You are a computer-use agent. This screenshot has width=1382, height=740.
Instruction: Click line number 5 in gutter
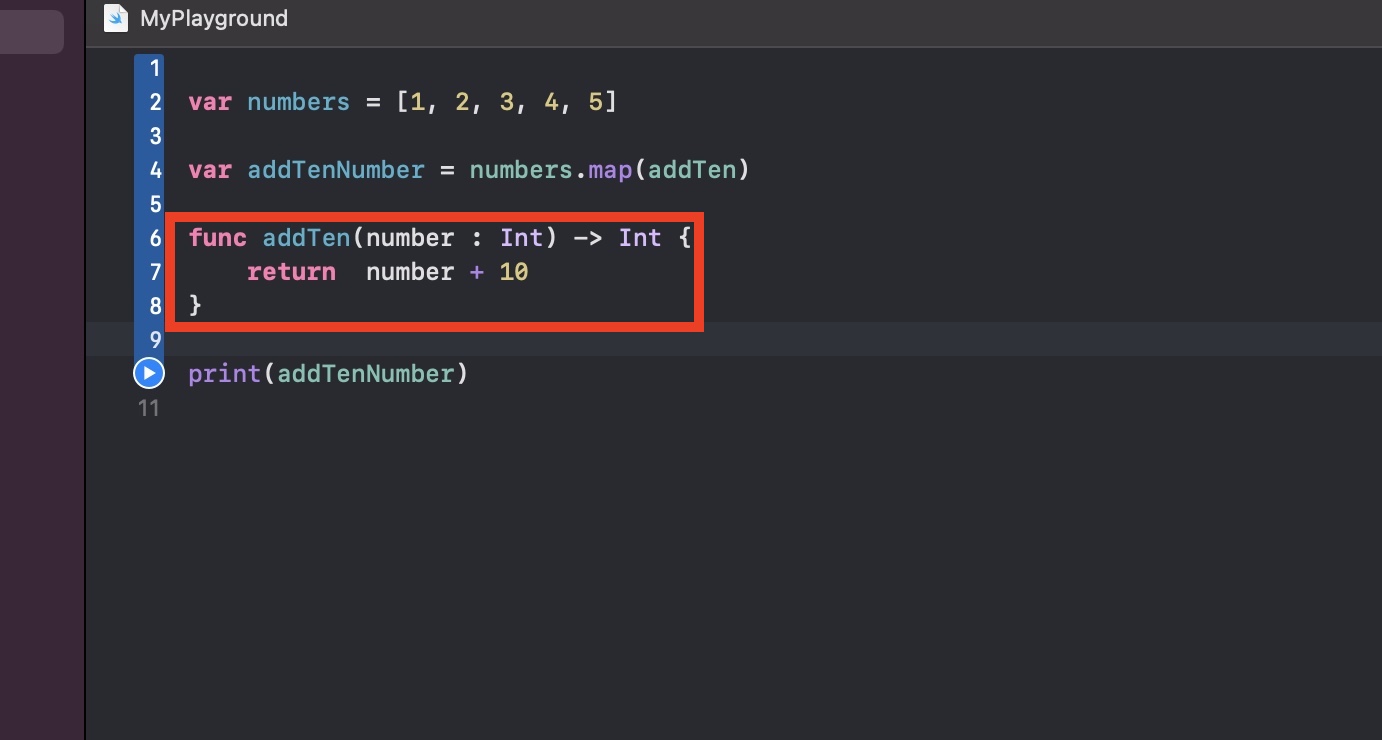[x=155, y=204]
